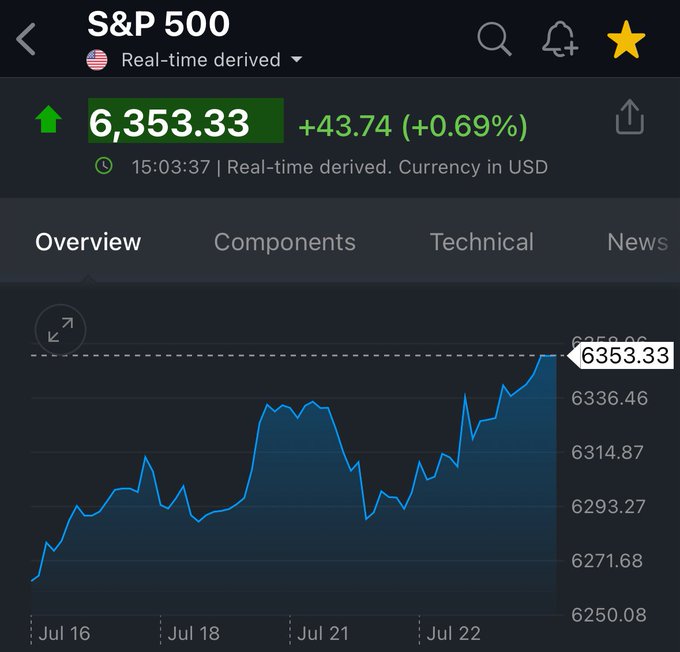Tap the back arrow icon
This screenshot has height=652, width=680.
26,40
